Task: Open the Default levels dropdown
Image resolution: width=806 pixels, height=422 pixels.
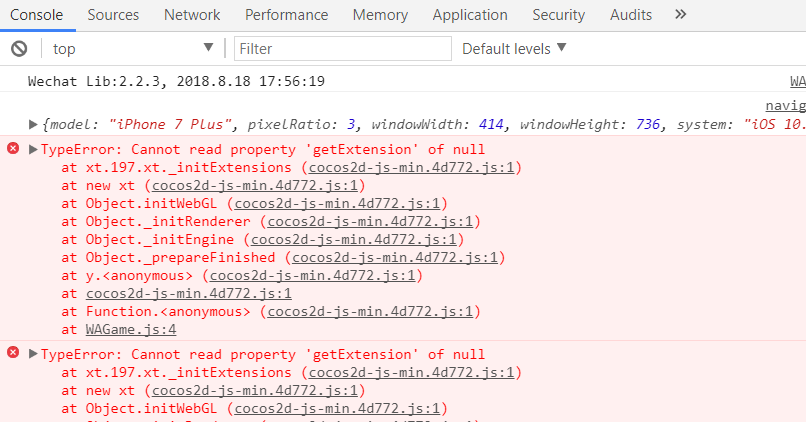Action: [514, 49]
